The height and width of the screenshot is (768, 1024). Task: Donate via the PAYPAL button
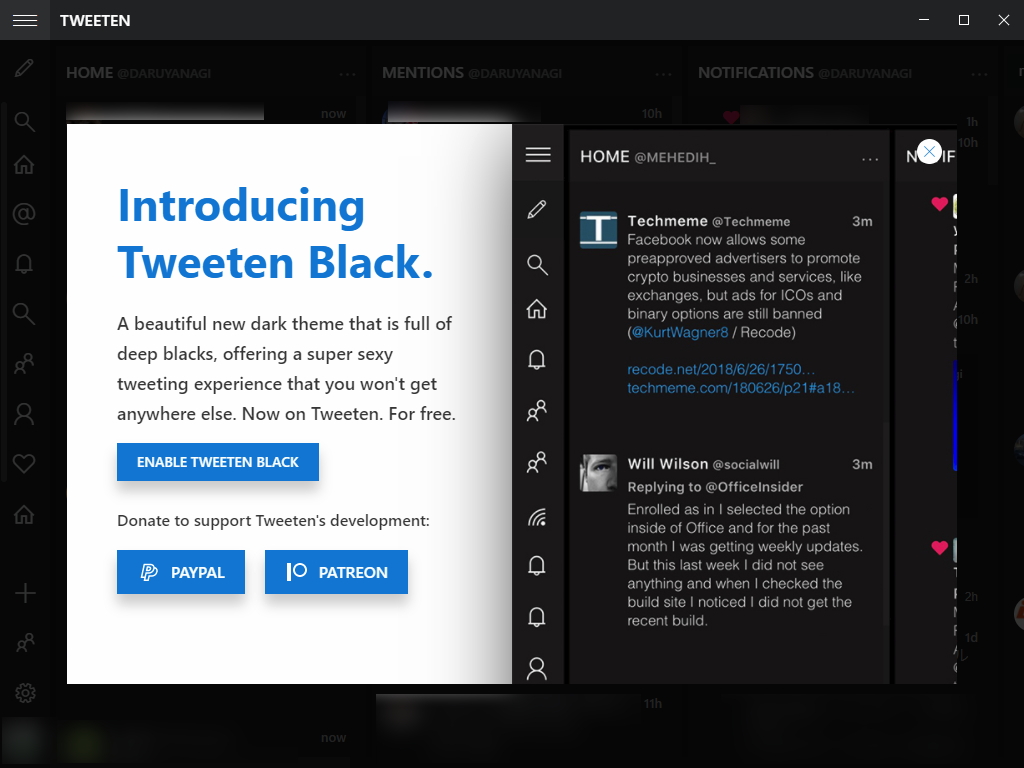pos(181,572)
